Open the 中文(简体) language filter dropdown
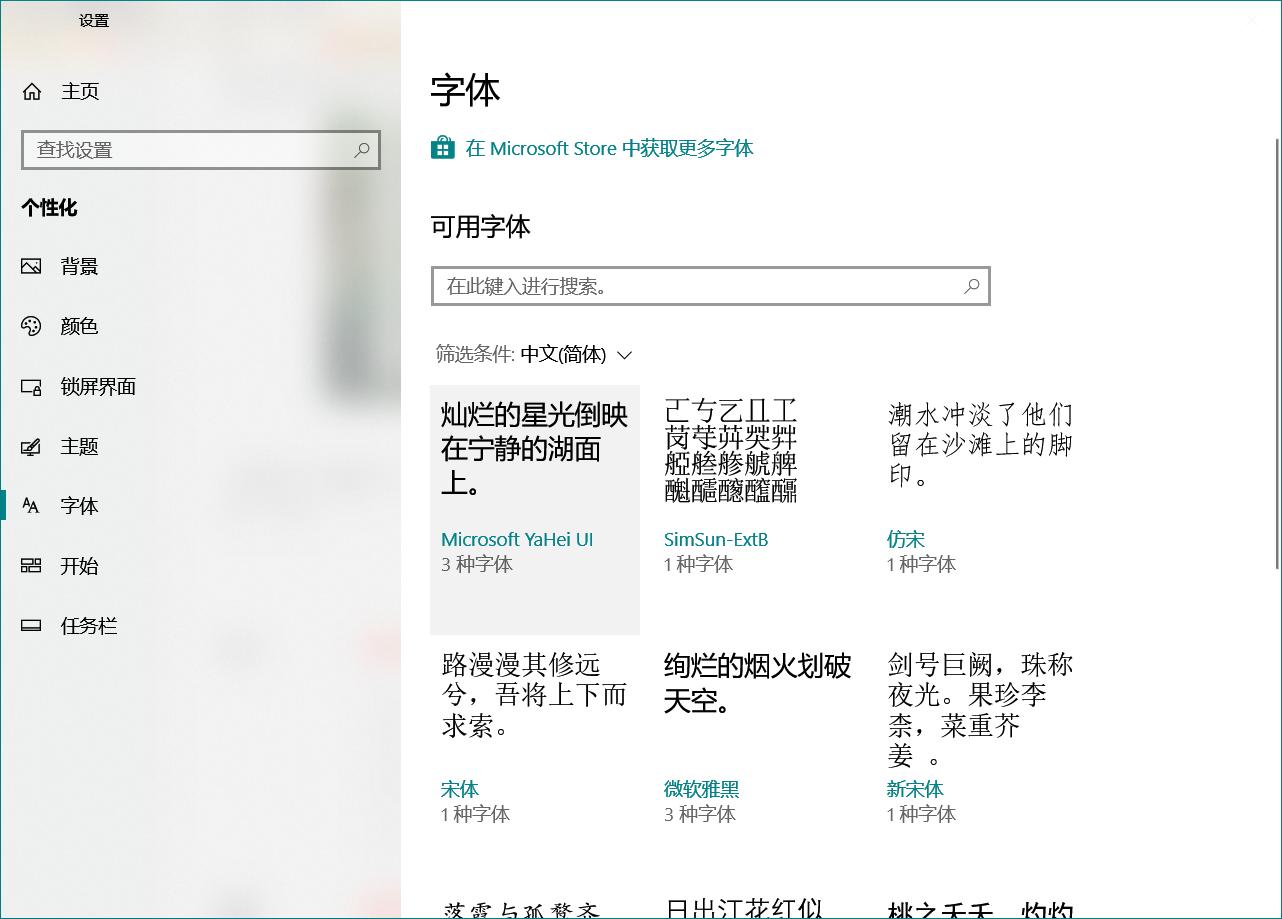This screenshot has height=919, width=1282. pos(564,354)
